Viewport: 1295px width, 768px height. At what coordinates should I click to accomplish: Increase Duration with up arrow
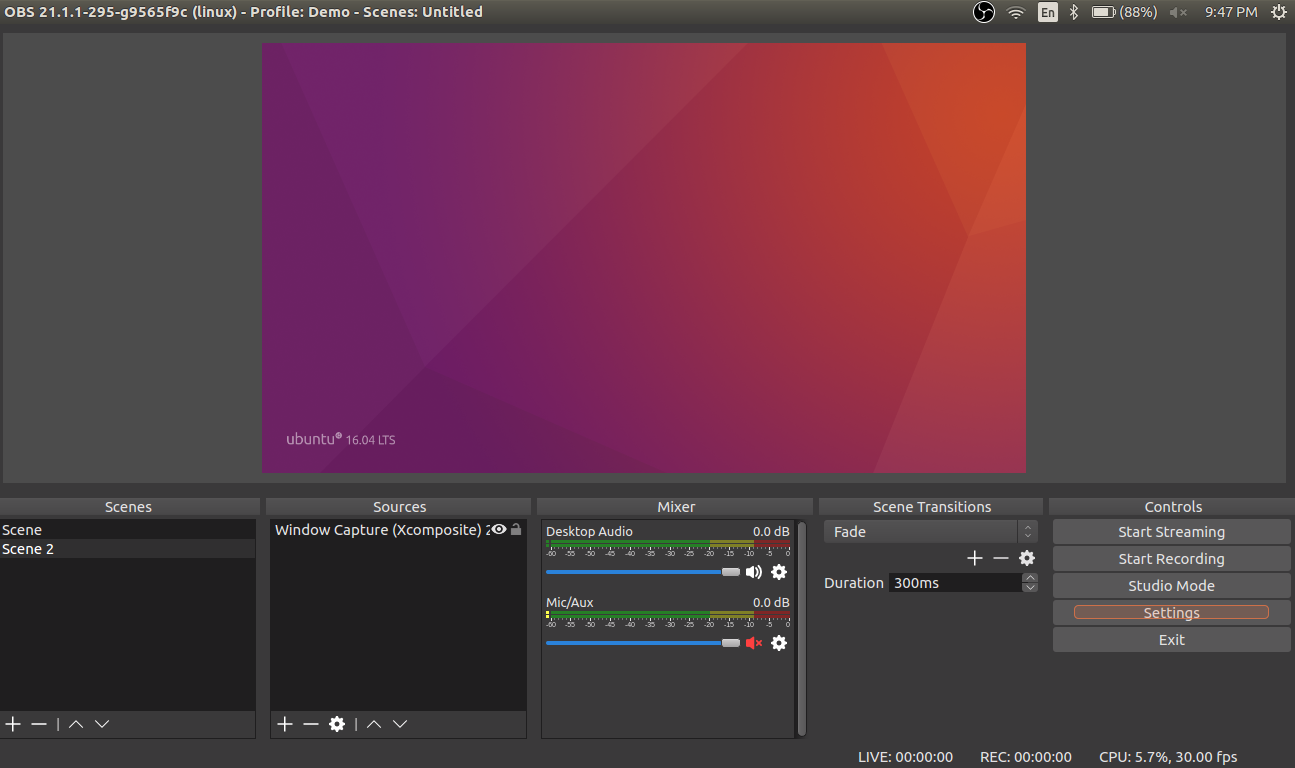coord(1030,578)
